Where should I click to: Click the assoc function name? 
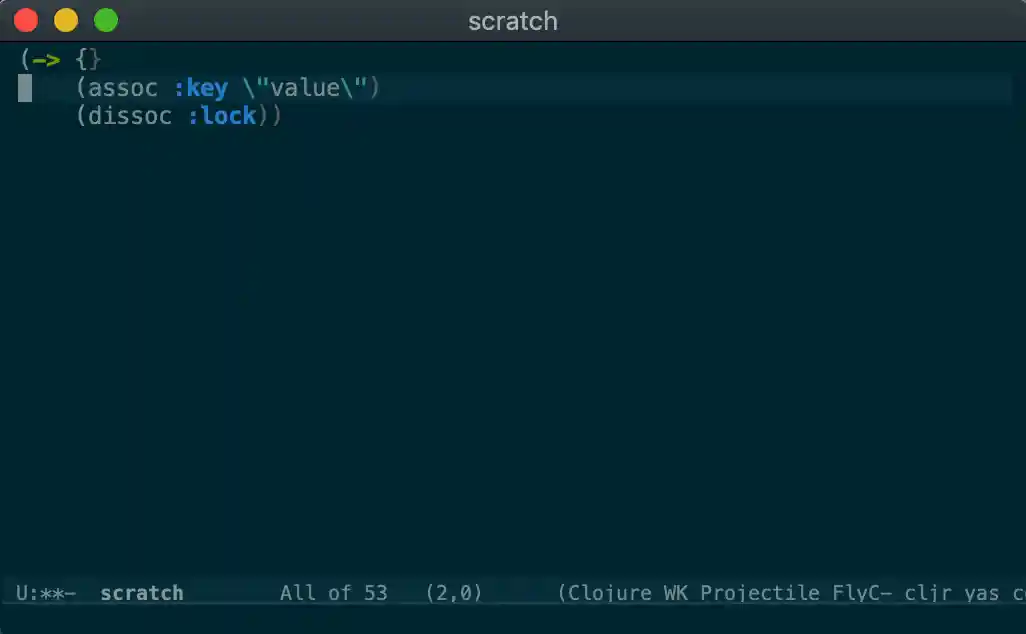click(123, 88)
